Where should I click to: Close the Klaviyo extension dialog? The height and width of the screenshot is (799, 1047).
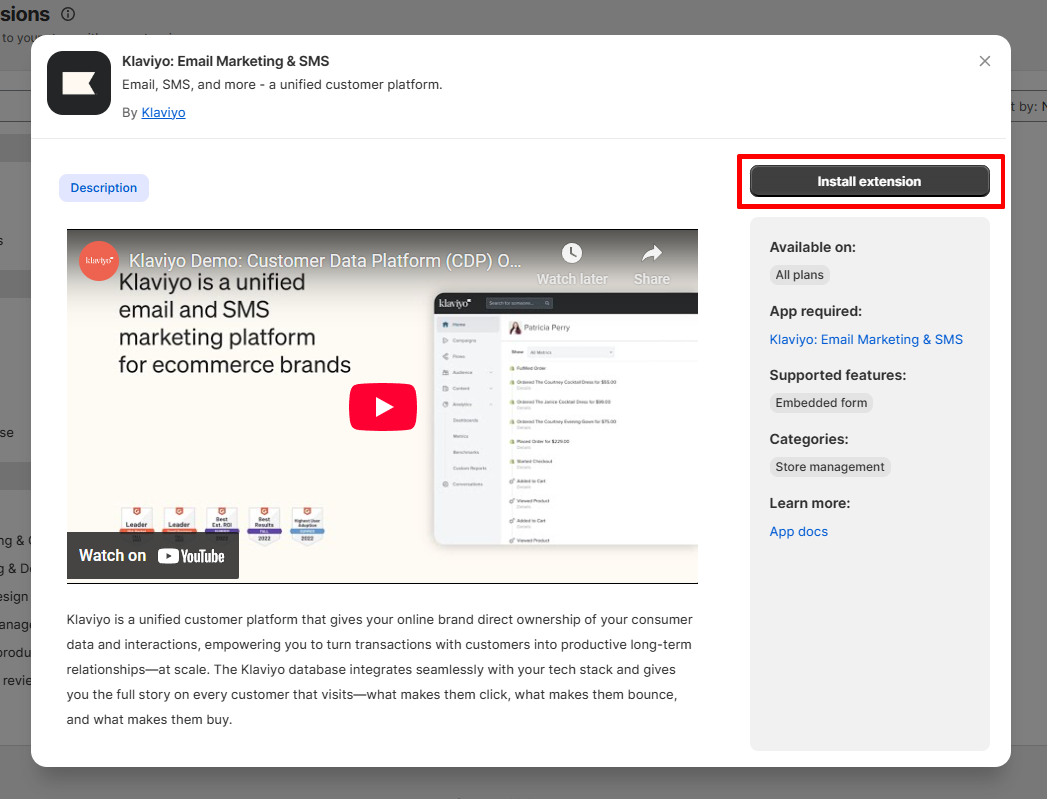[x=984, y=61]
